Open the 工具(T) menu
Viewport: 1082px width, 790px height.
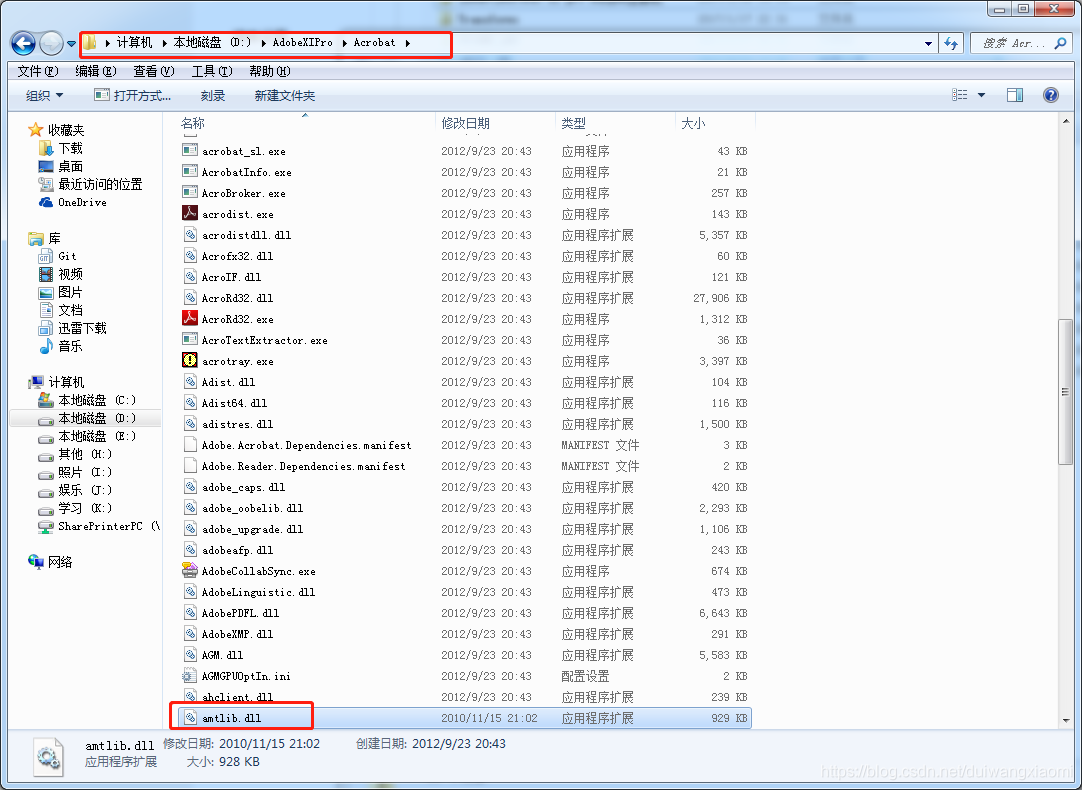point(212,71)
